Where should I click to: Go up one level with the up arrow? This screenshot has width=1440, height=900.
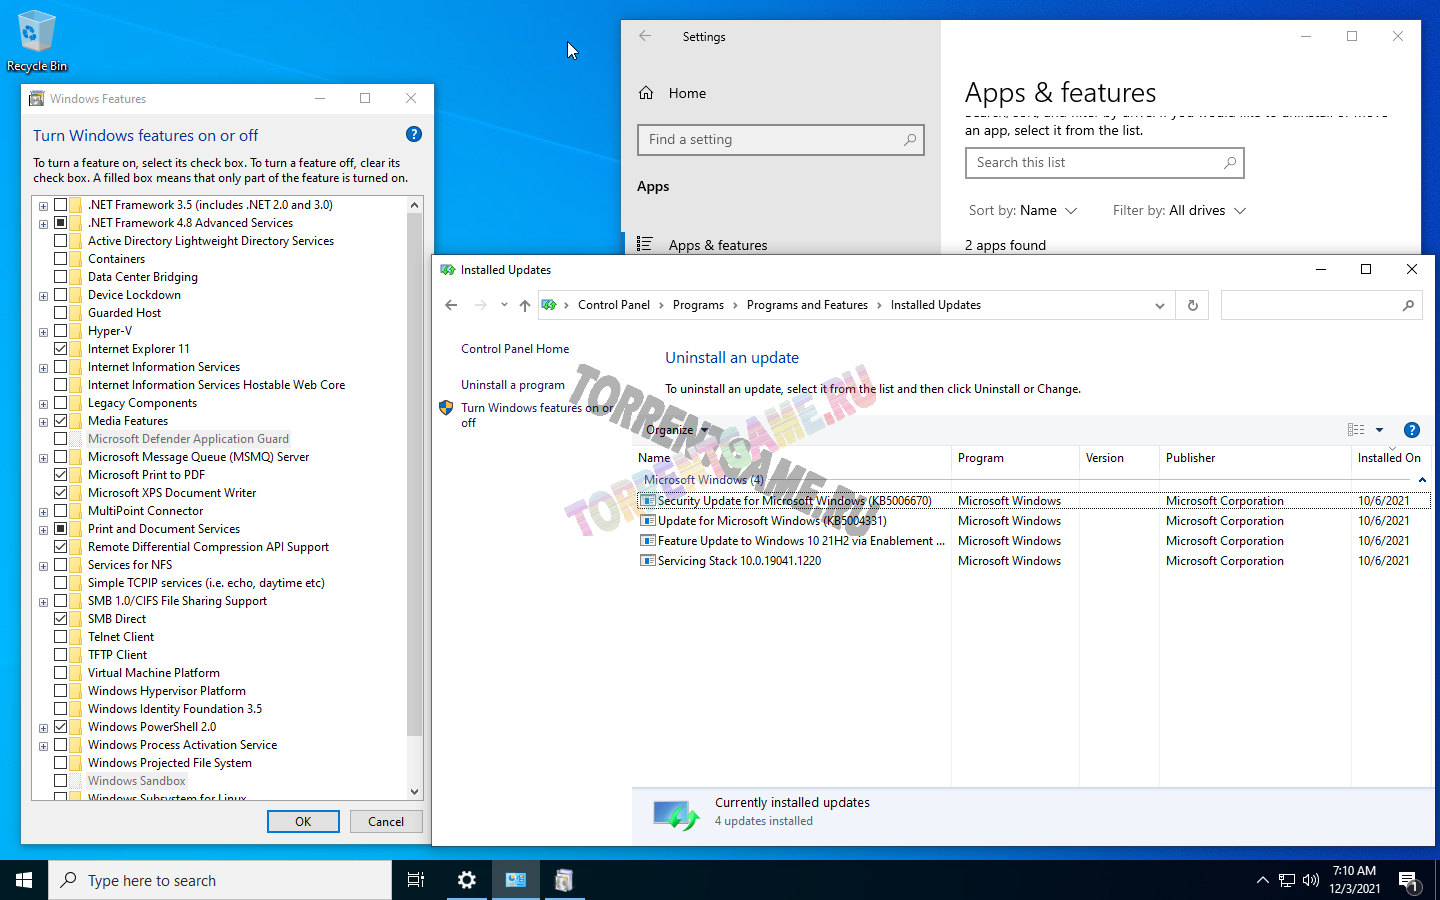click(525, 306)
